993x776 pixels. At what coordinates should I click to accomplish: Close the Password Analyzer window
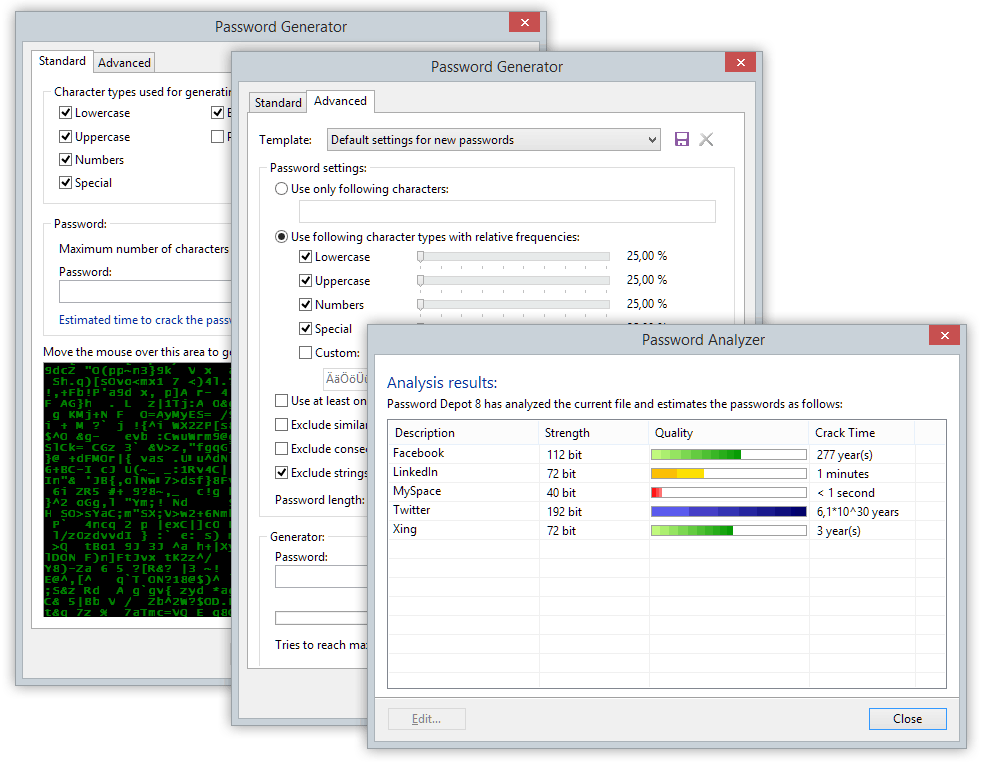[x=945, y=335]
